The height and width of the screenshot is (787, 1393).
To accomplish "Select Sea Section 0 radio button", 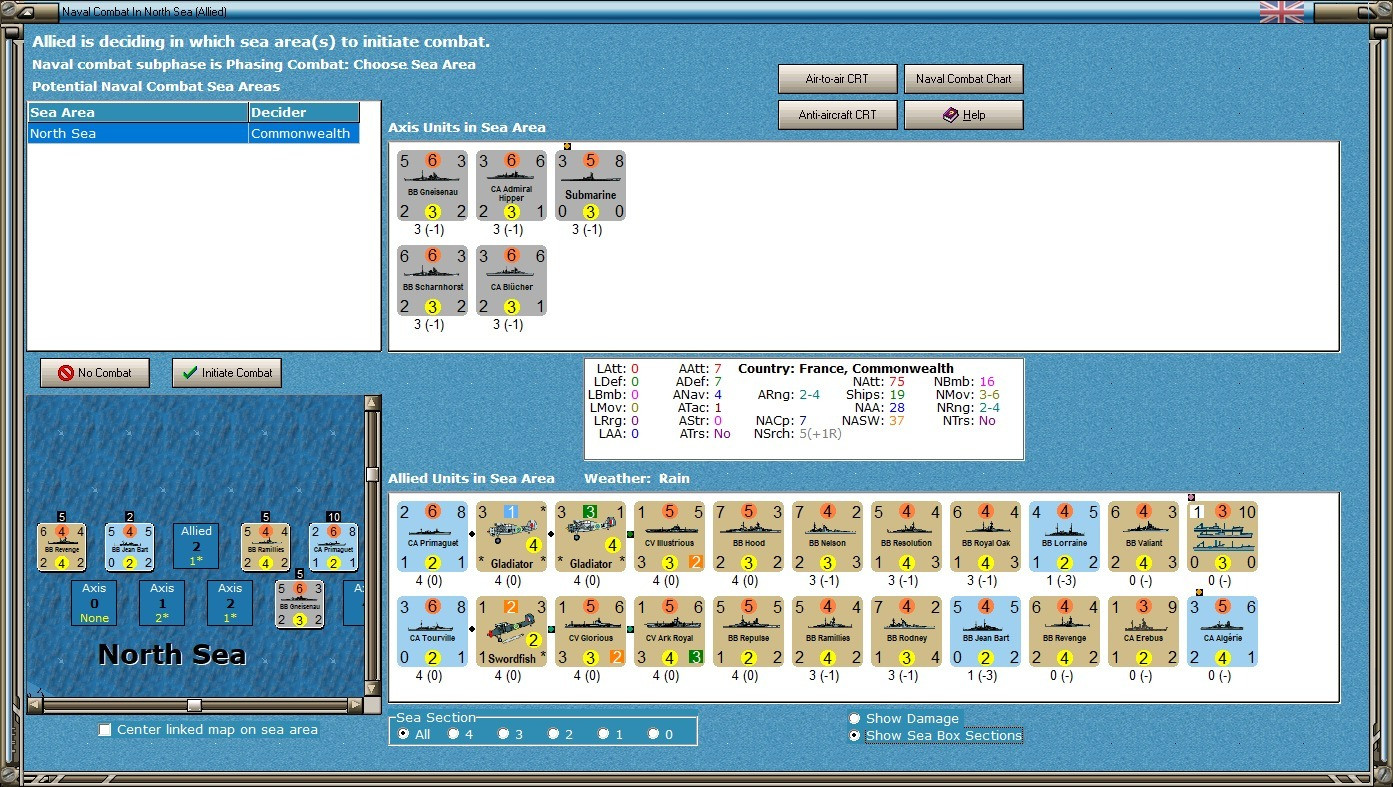I will 654,734.
